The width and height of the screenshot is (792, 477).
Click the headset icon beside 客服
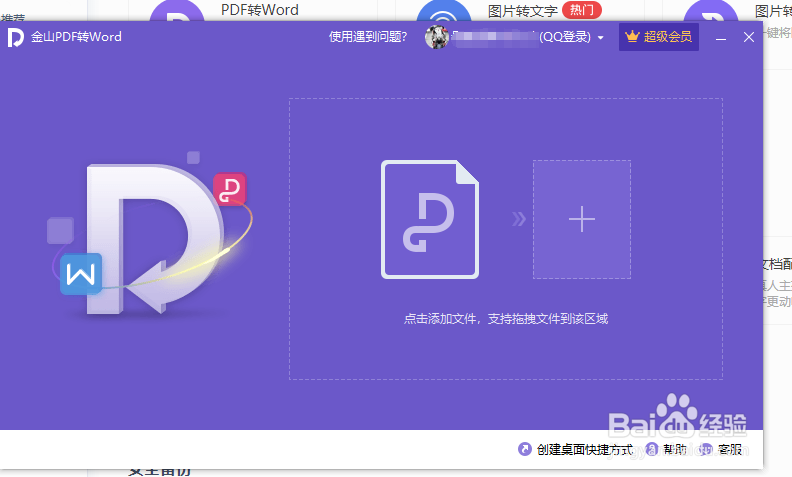tap(706, 449)
